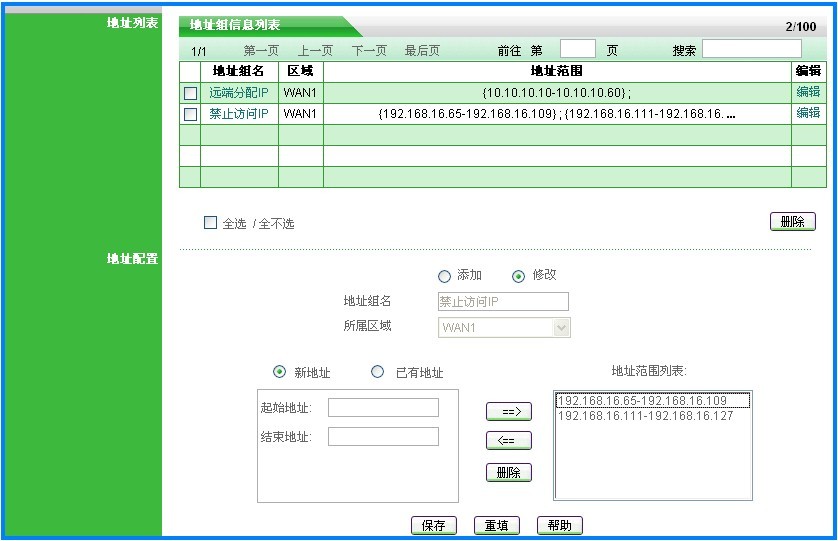Select 192.168.16.111-192.168.16.127 in range list
Viewport: 838px width, 541px height.
click(645, 416)
